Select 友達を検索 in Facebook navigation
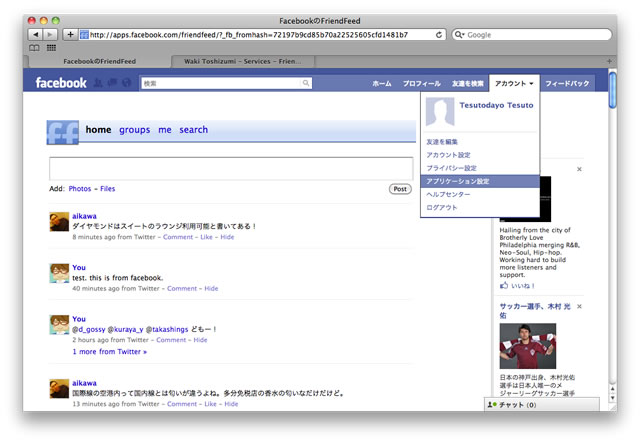The width and height of the screenshot is (640, 443). 467,83
